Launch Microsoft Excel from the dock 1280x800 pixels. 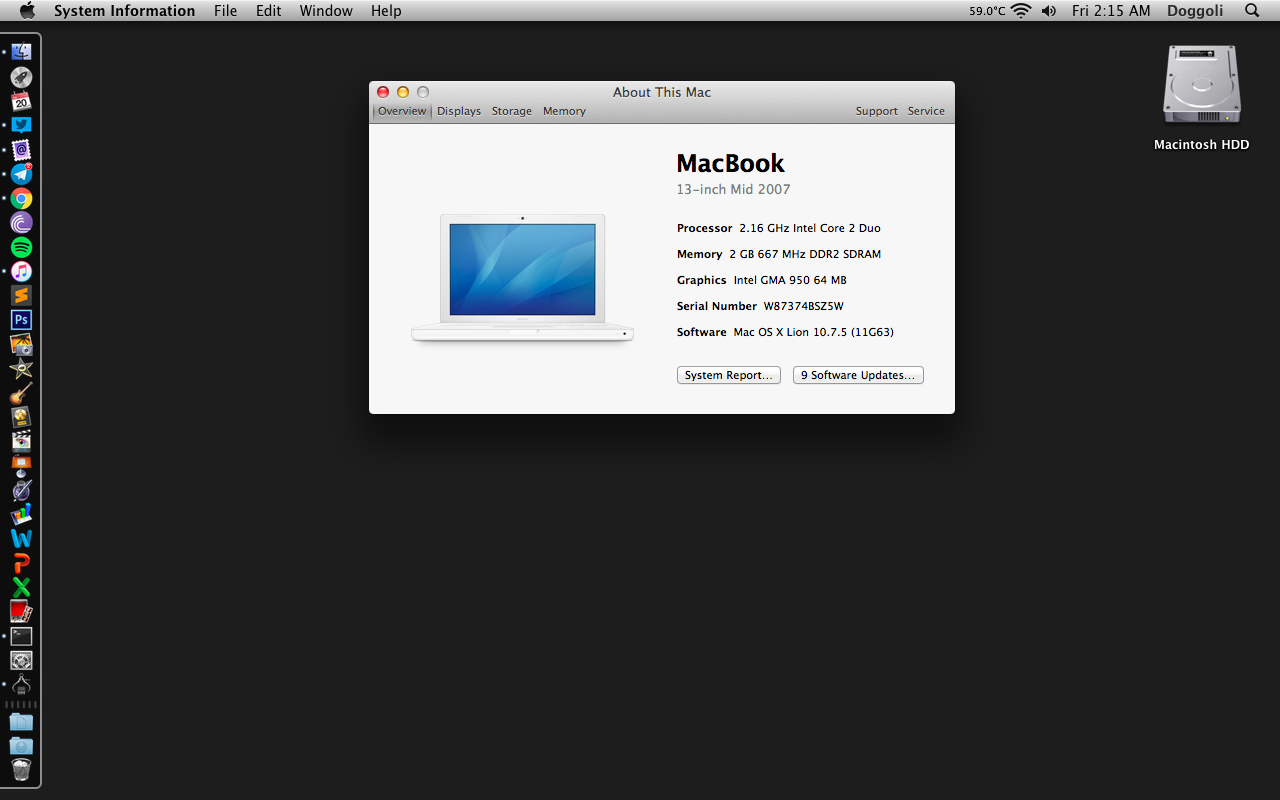(21, 587)
